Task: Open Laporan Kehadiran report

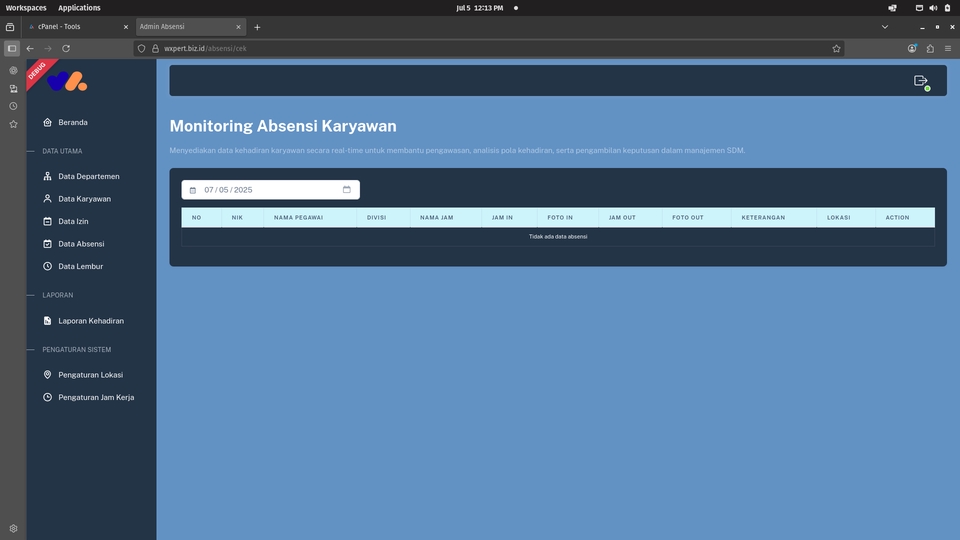Action: (x=91, y=321)
